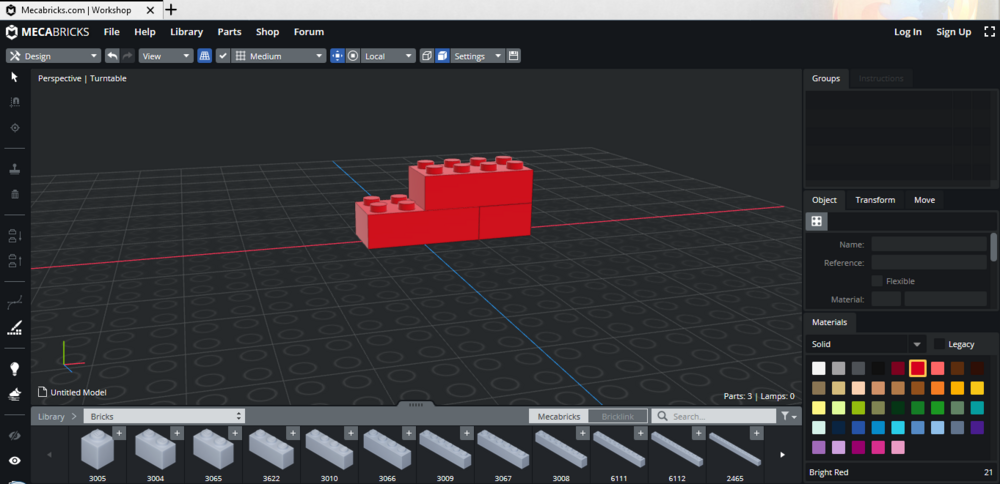1000x484 pixels.
Task: Open the library filter funnel icon
Action: tap(789, 416)
